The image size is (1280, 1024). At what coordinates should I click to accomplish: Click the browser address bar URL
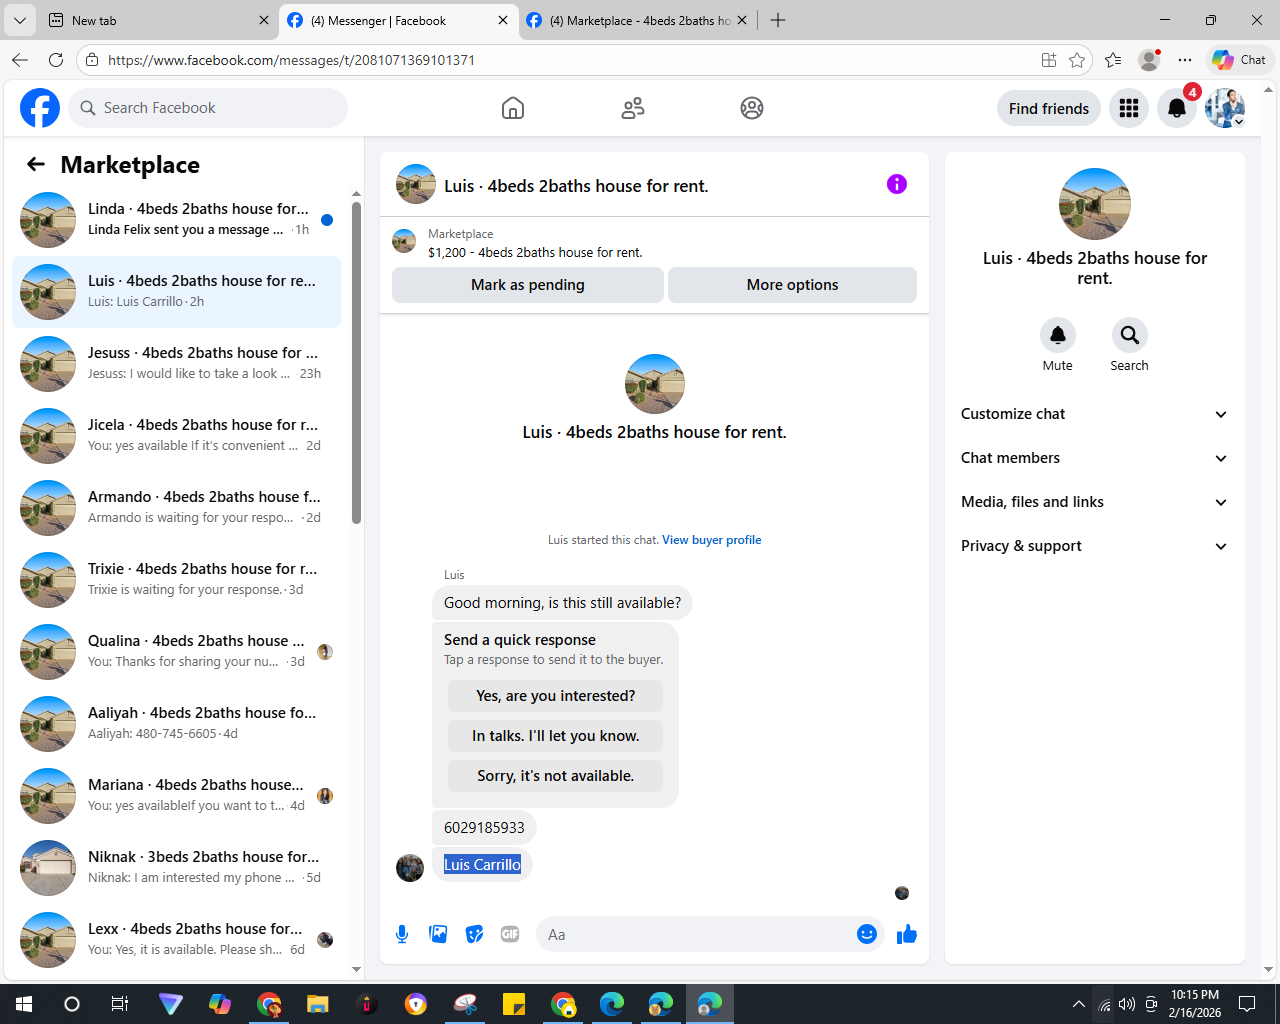point(291,60)
